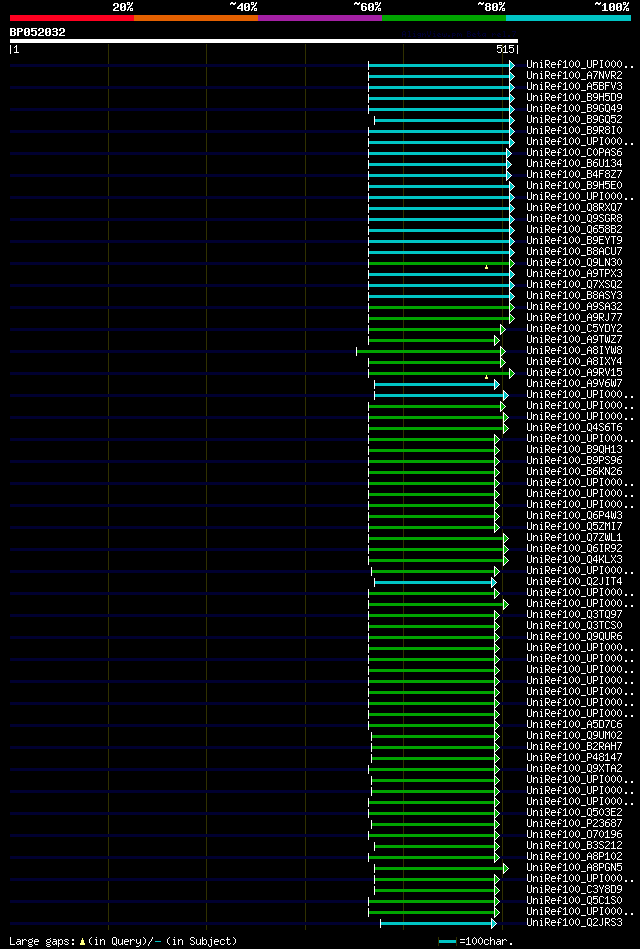Image resolution: width=640 pixels, height=949 pixels.
Task: Pick the UniRef100_Q2JIT4 row label
Action: click(x=574, y=582)
